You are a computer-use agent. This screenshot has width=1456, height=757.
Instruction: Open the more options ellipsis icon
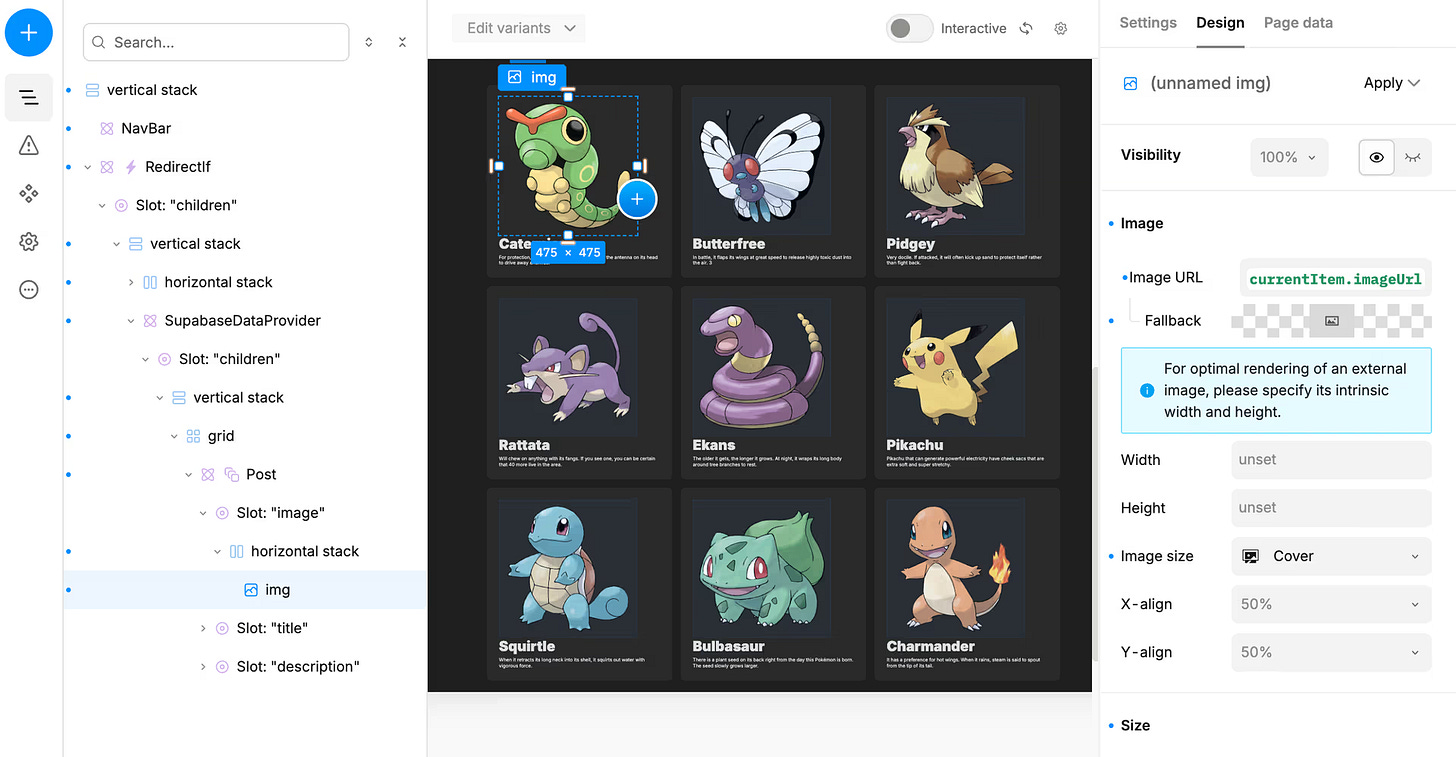[29, 290]
